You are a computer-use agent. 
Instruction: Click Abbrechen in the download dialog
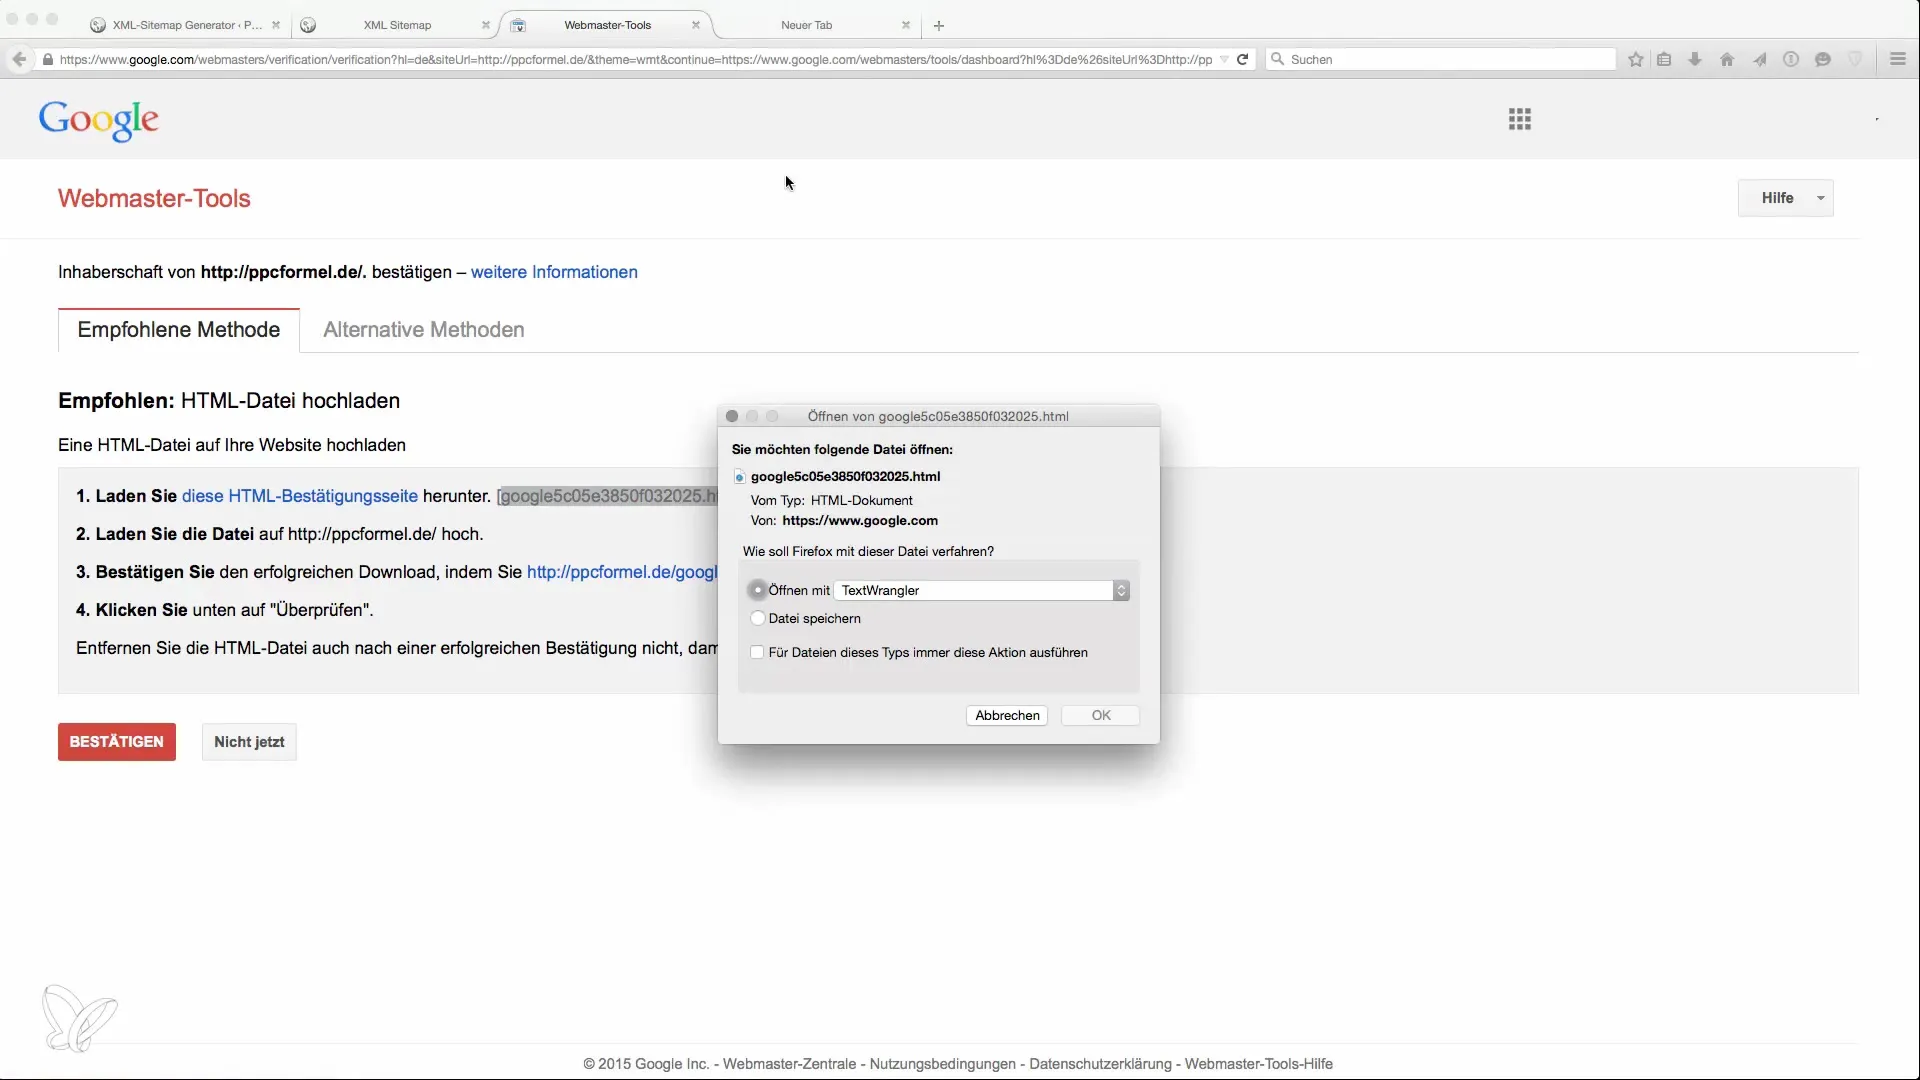1007,715
